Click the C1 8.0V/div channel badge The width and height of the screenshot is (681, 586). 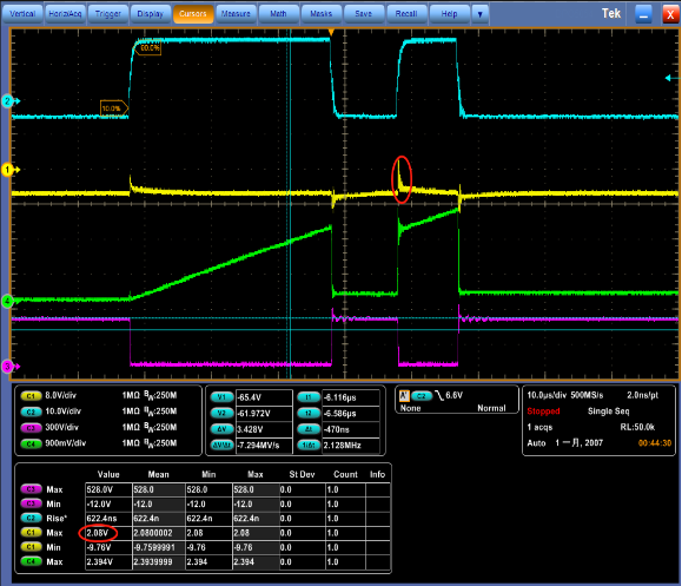tap(30, 397)
